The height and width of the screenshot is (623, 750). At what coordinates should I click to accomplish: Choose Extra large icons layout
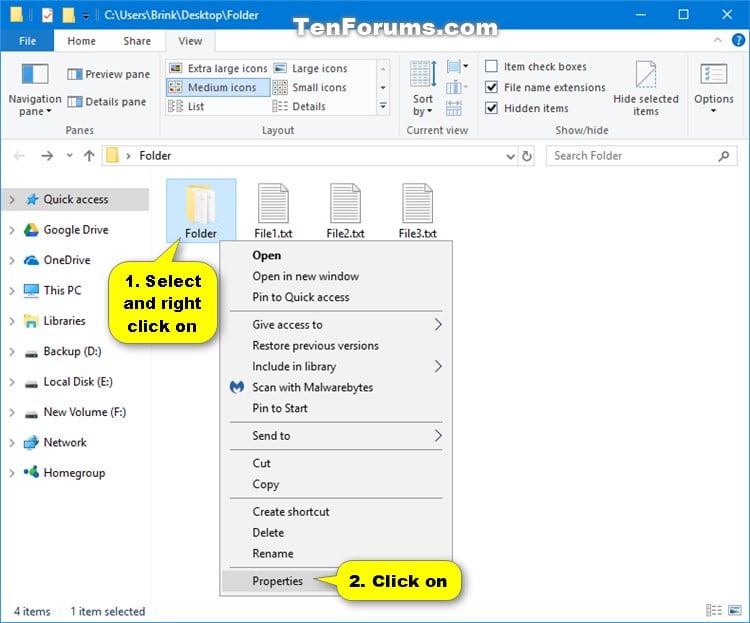[x=219, y=68]
